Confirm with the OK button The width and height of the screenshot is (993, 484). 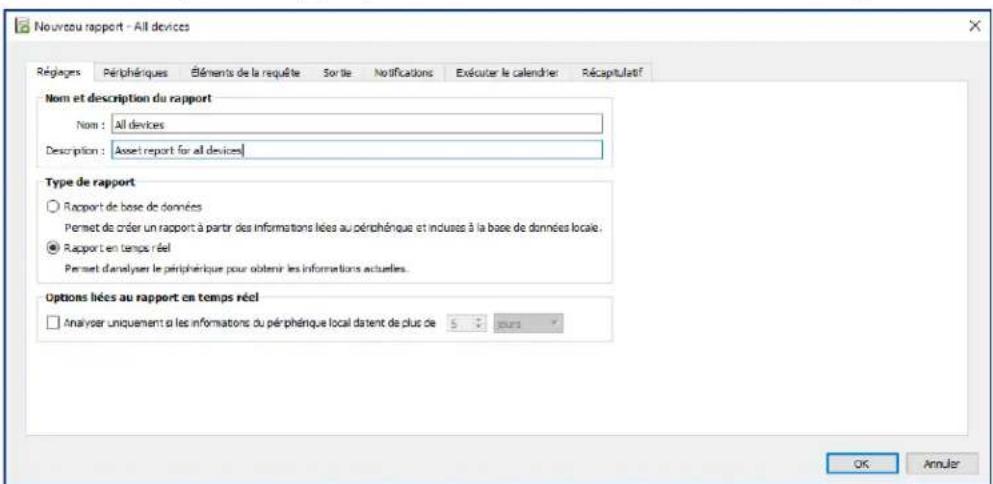tap(862, 464)
